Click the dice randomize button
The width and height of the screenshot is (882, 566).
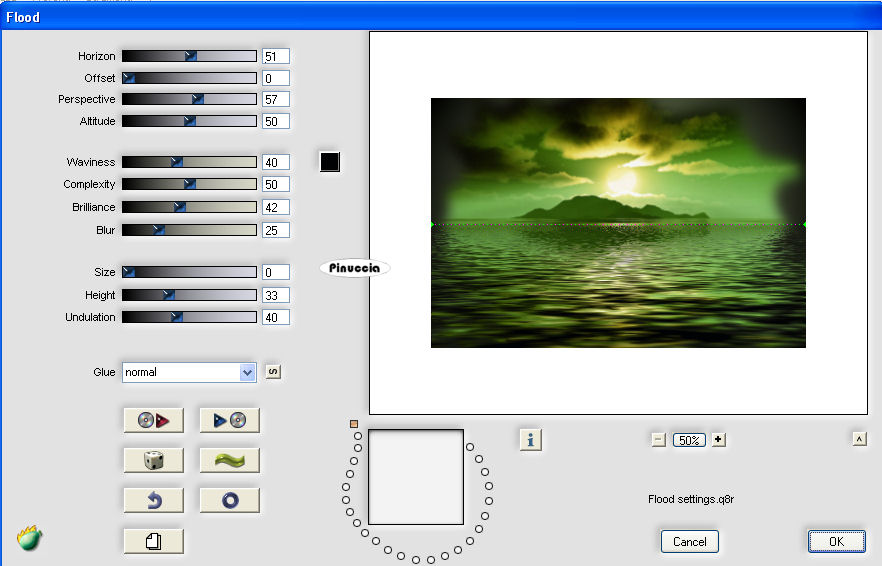154,460
